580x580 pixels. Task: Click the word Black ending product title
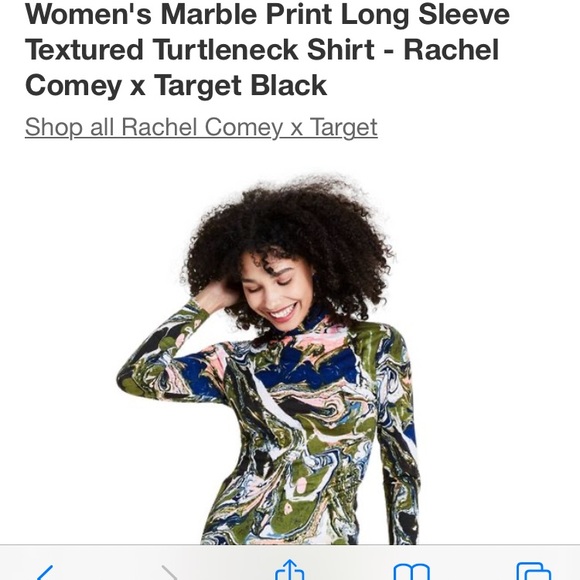coord(288,85)
